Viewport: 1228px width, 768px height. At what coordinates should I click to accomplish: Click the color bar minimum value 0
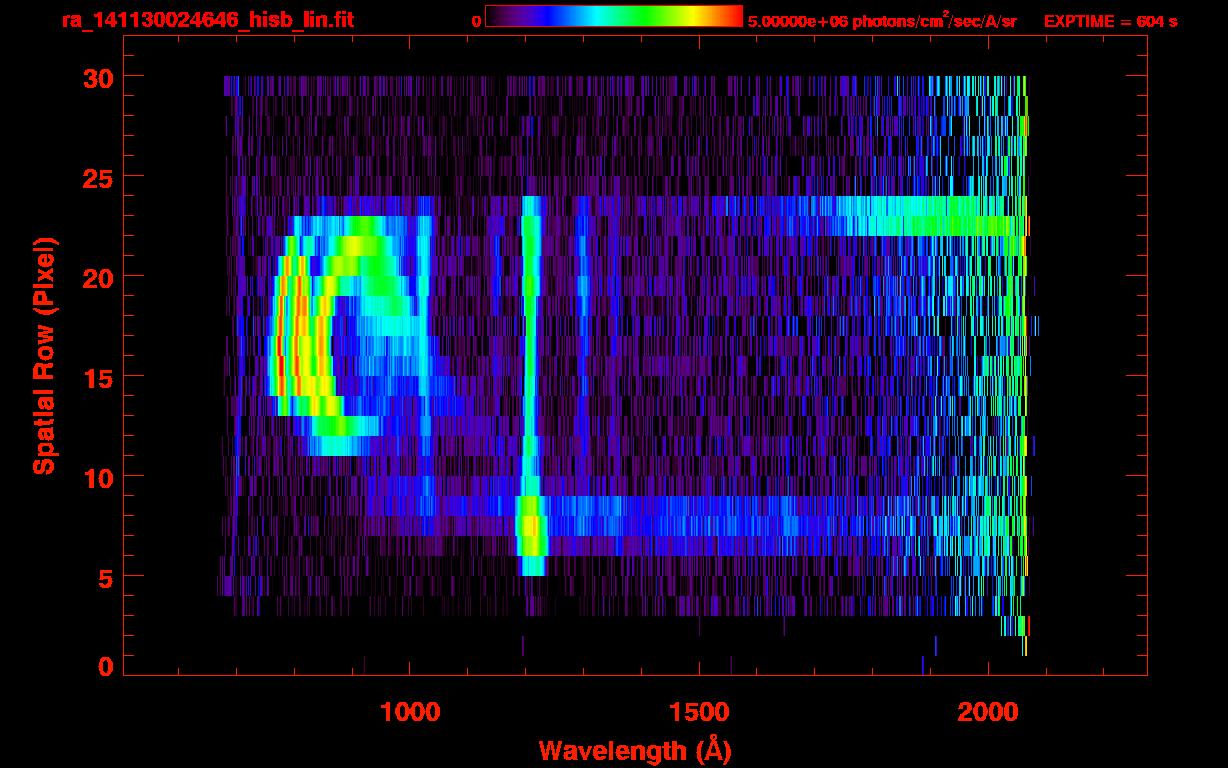[x=477, y=21]
